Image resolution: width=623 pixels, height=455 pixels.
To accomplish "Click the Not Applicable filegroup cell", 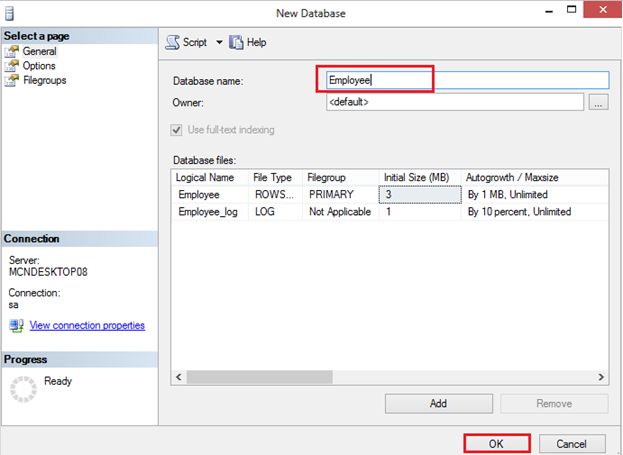I will (x=341, y=212).
